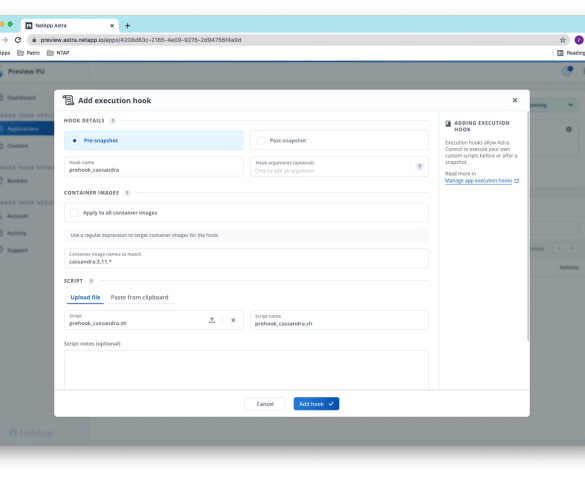This screenshot has height=477, width=585.
Task: Click the Cancel button
Action: pos(265,404)
